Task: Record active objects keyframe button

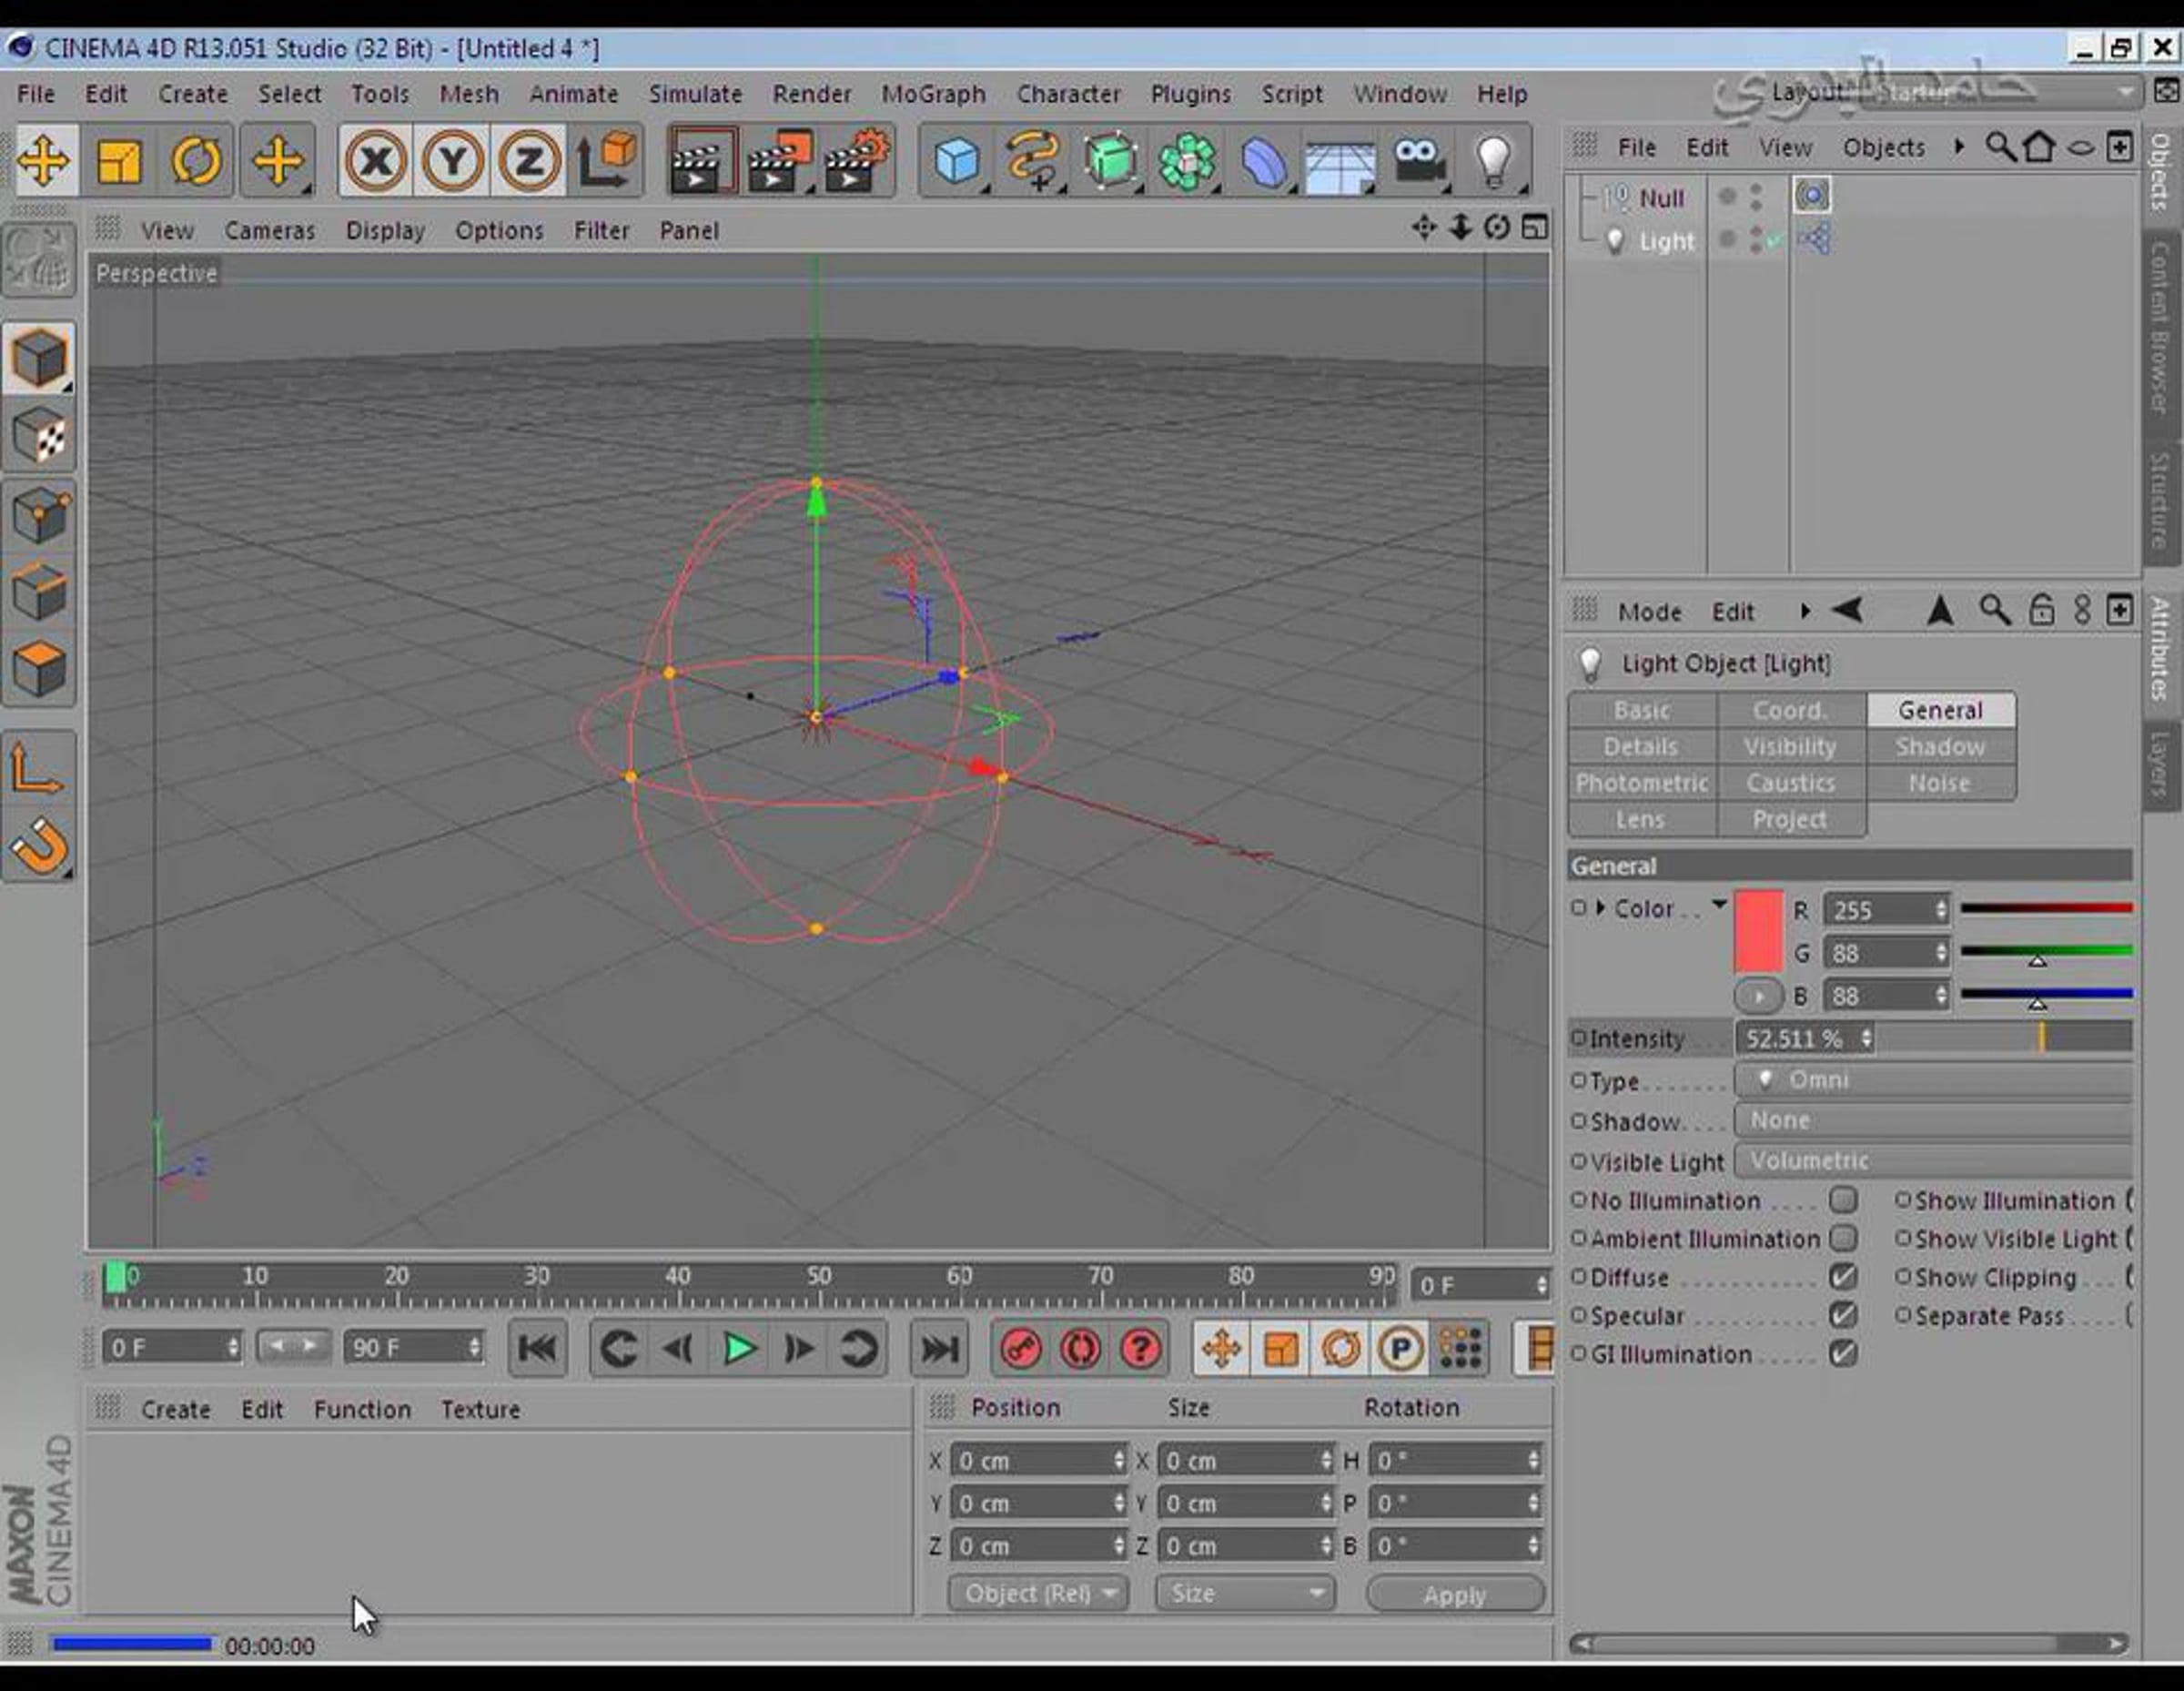Action: click(x=1020, y=1349)
